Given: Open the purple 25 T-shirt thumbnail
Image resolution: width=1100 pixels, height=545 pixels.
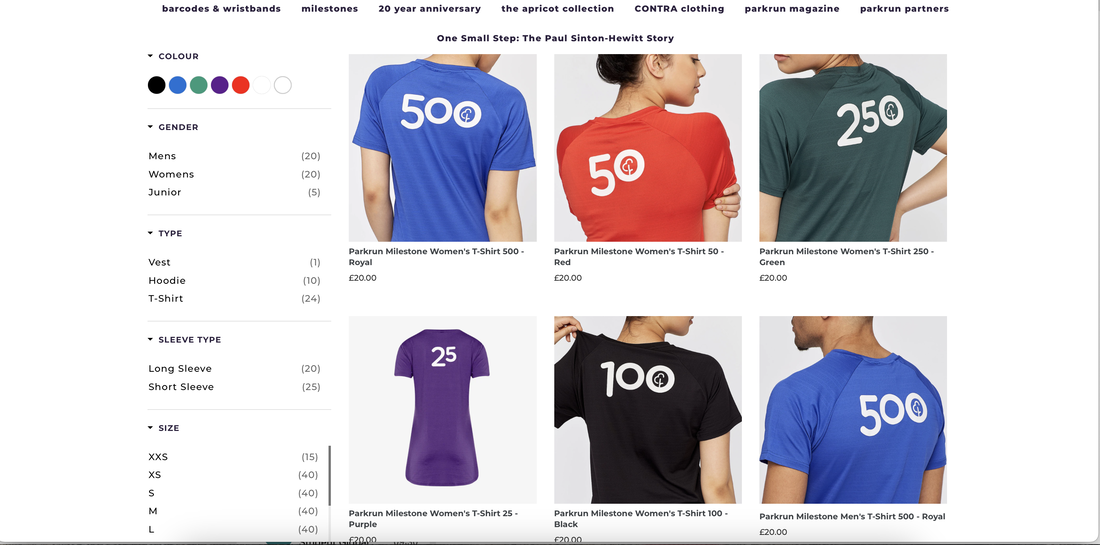Looking at the screenshot, I should [x=443, y=410].
